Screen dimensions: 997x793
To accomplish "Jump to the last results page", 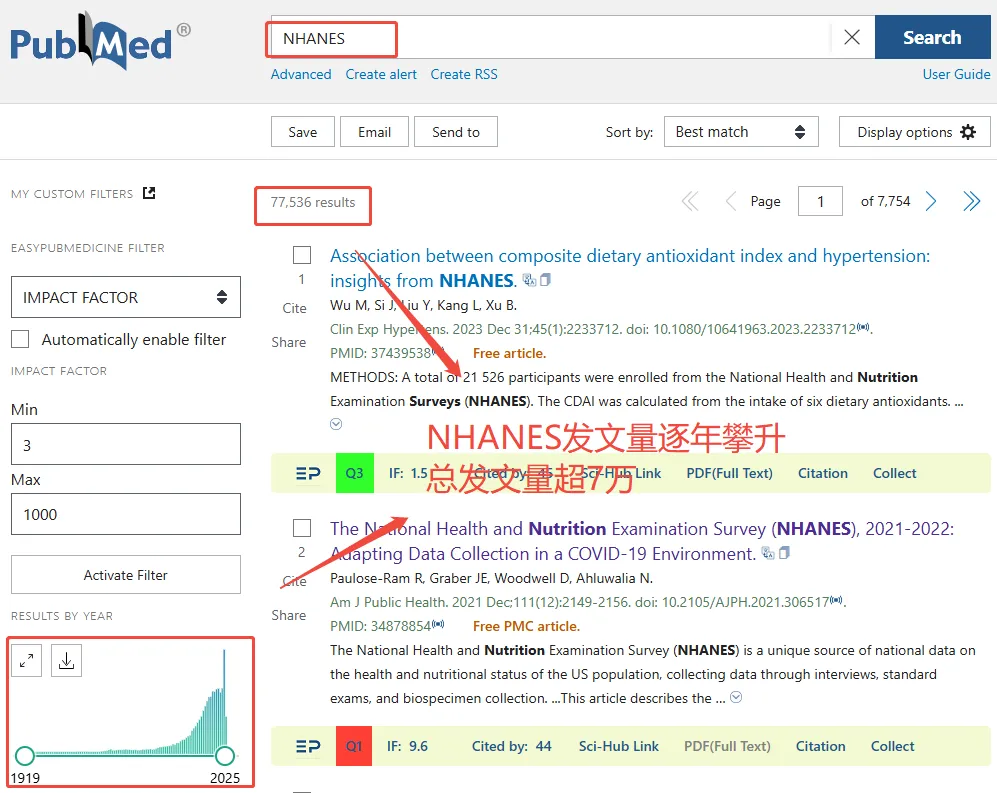I will tap(972, 202).
